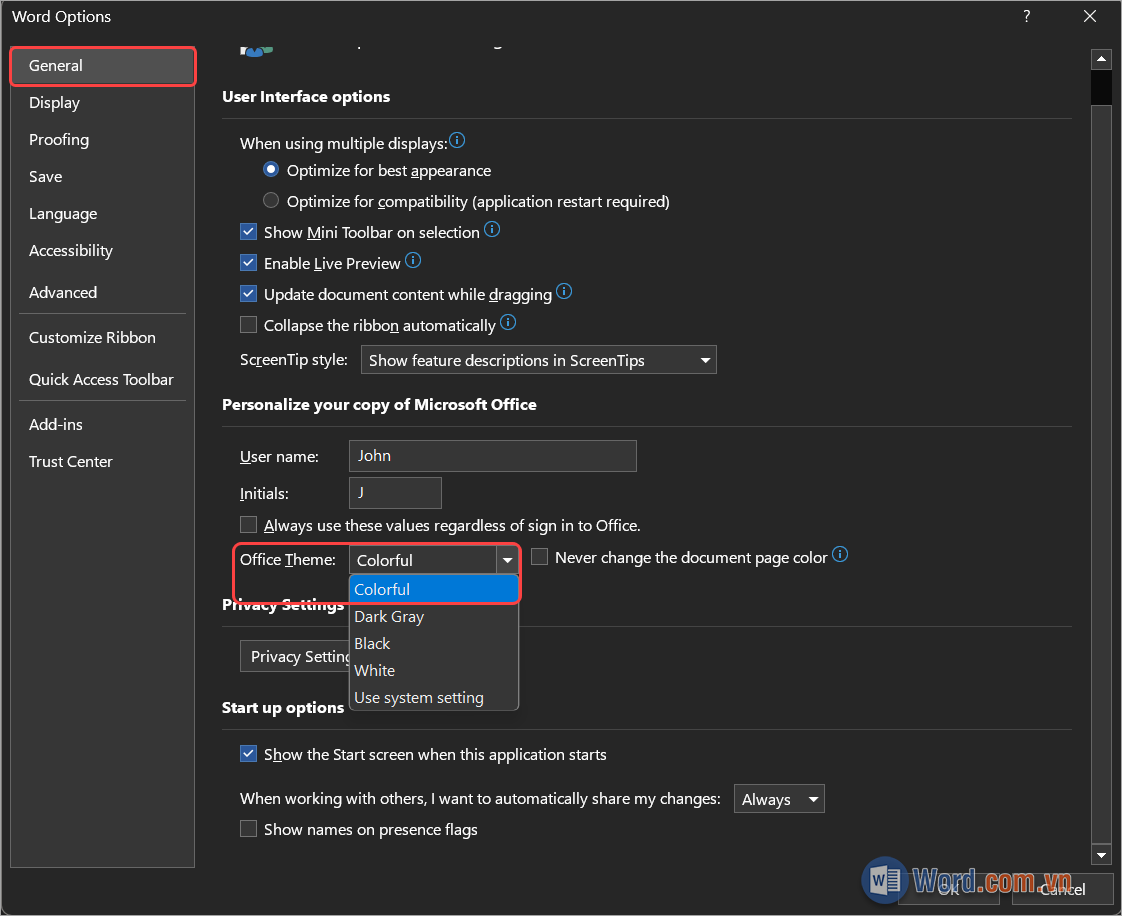The height and width of the screenshot is (916, 1122).
Task: Open Quick Access Toolbar settings
Action: coord(103,380)
